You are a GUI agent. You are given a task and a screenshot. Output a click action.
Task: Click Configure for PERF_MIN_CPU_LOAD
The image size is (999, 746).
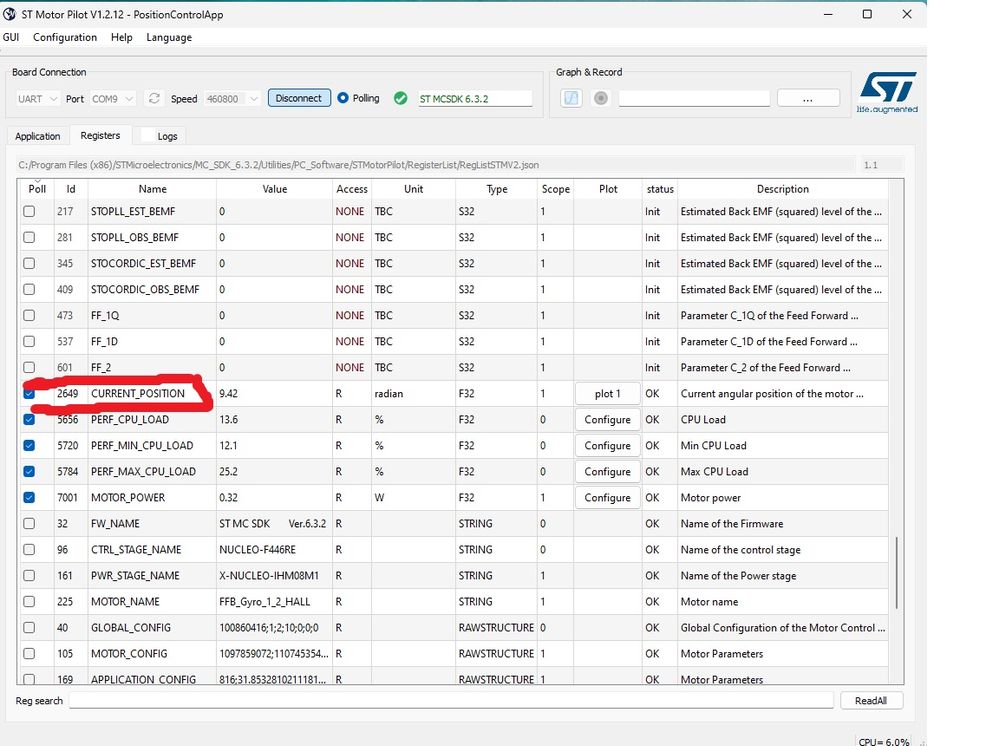click(x=607, y=445)
